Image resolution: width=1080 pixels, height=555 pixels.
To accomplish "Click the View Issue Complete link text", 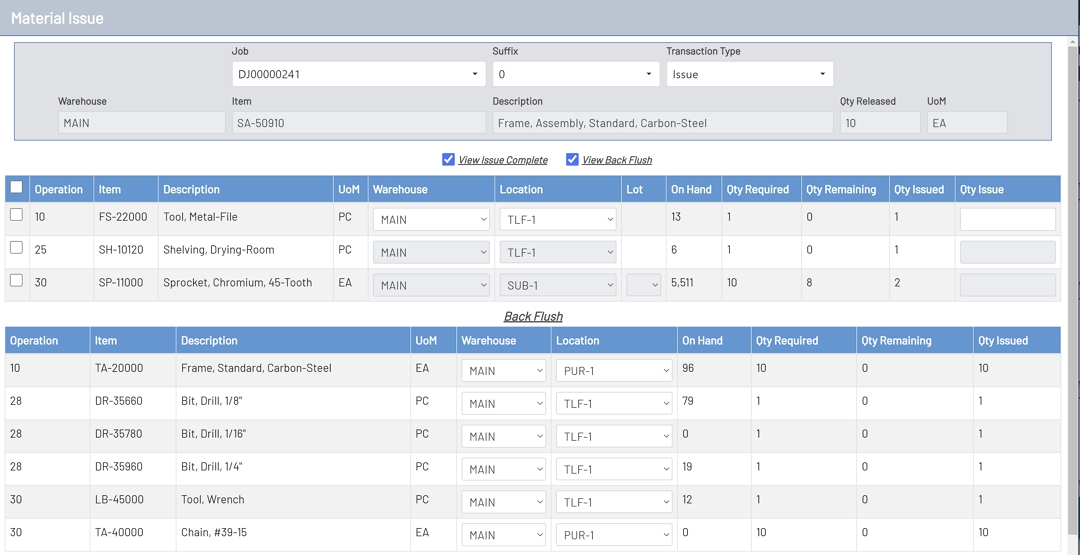I will [x=503, y=160].
